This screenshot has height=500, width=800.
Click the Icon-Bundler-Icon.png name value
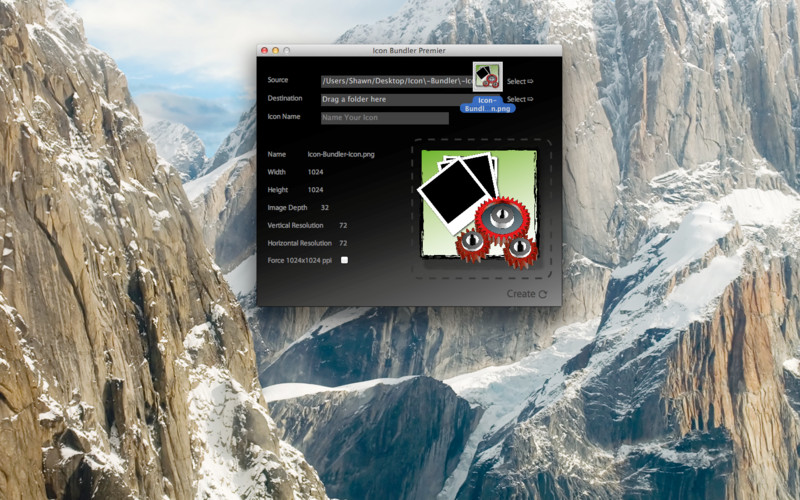click(x=341, y=155)
